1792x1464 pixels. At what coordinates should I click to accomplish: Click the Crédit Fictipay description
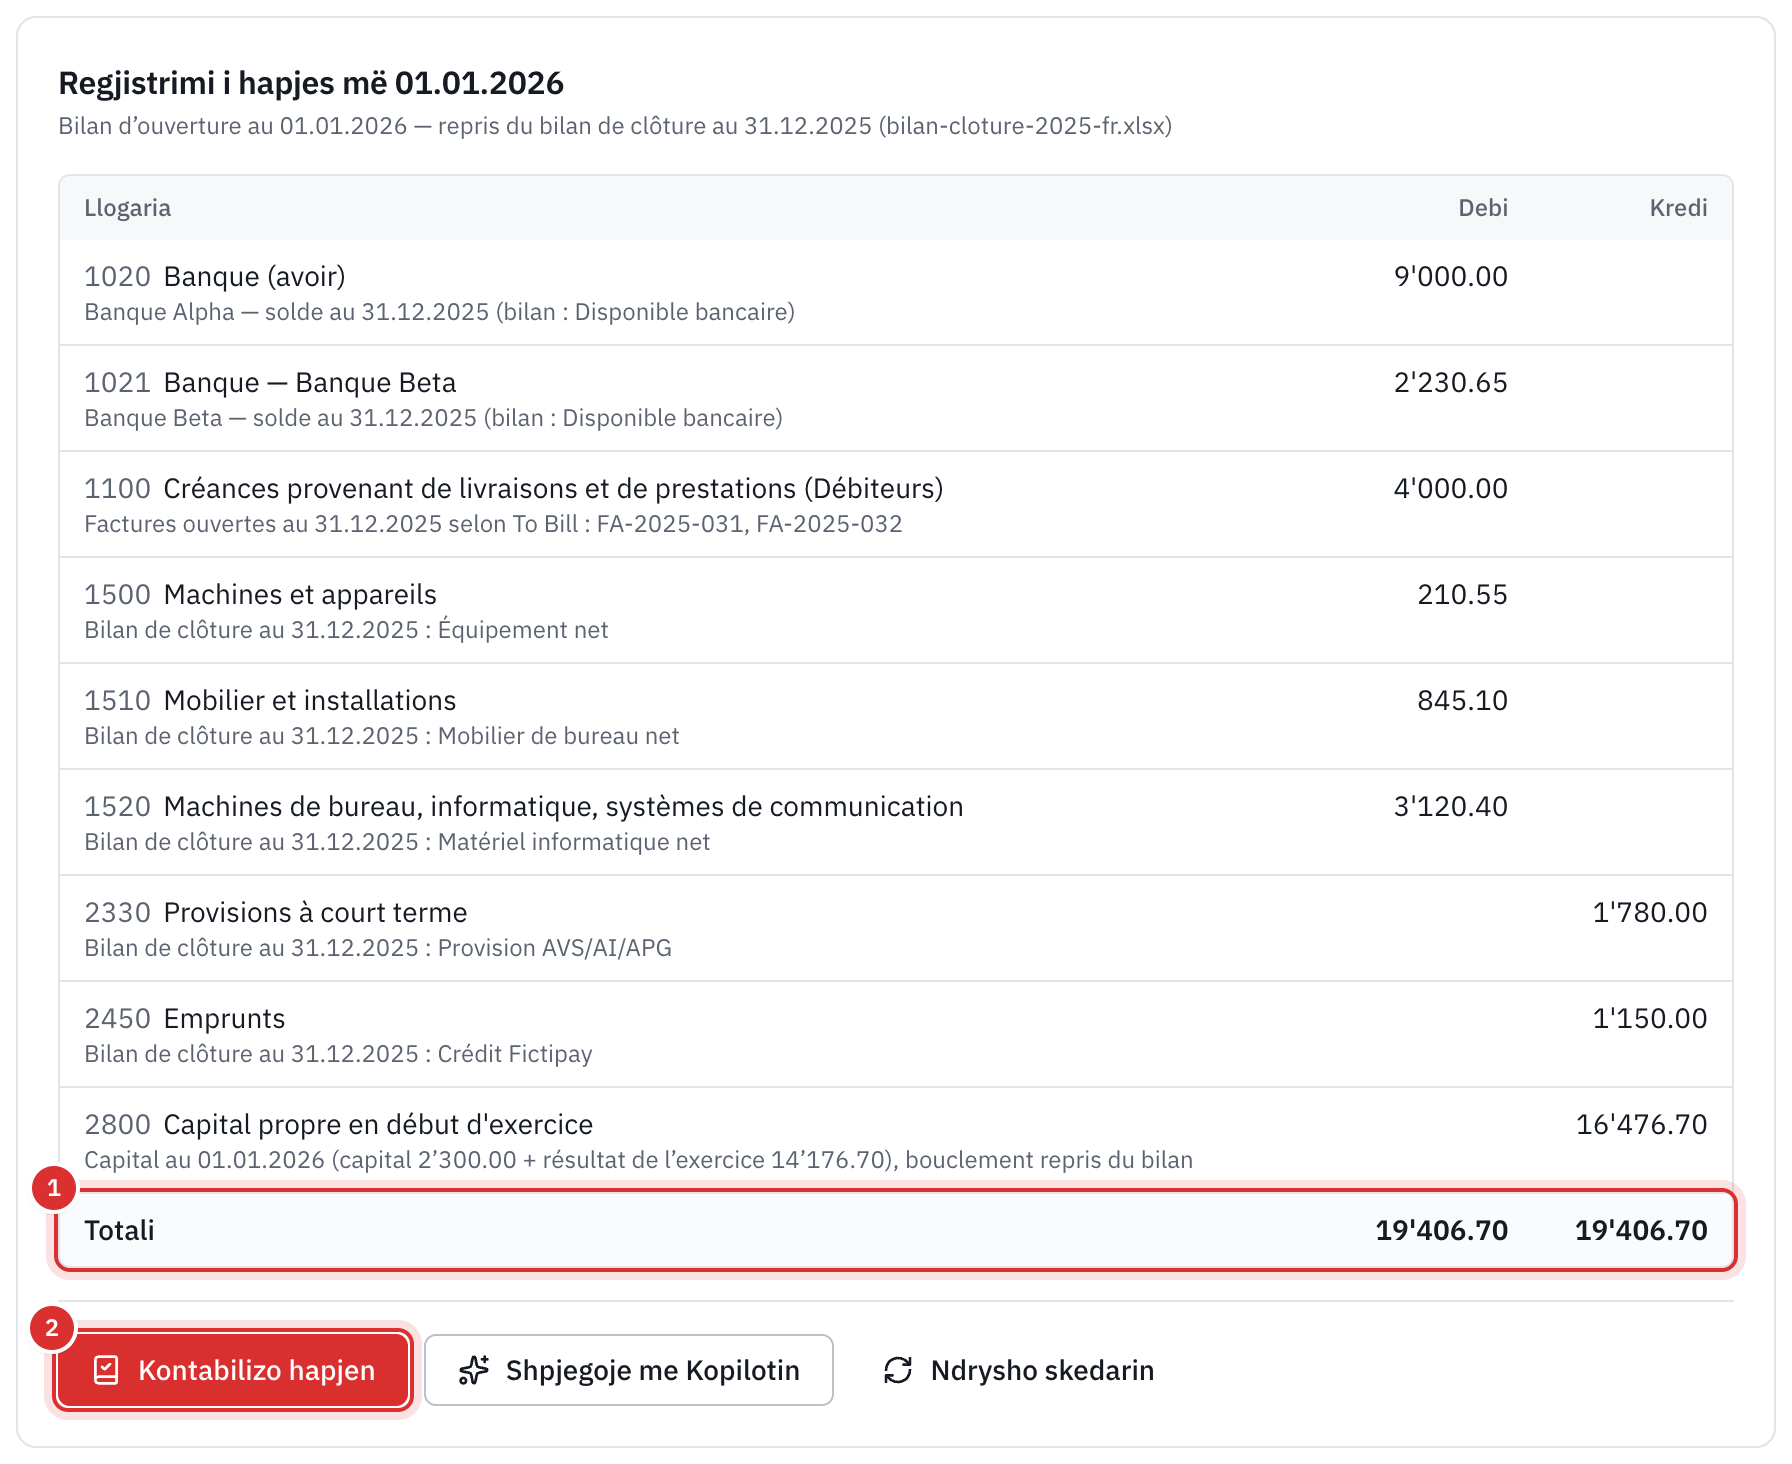pyautogui.click(x=338, y=1054)
